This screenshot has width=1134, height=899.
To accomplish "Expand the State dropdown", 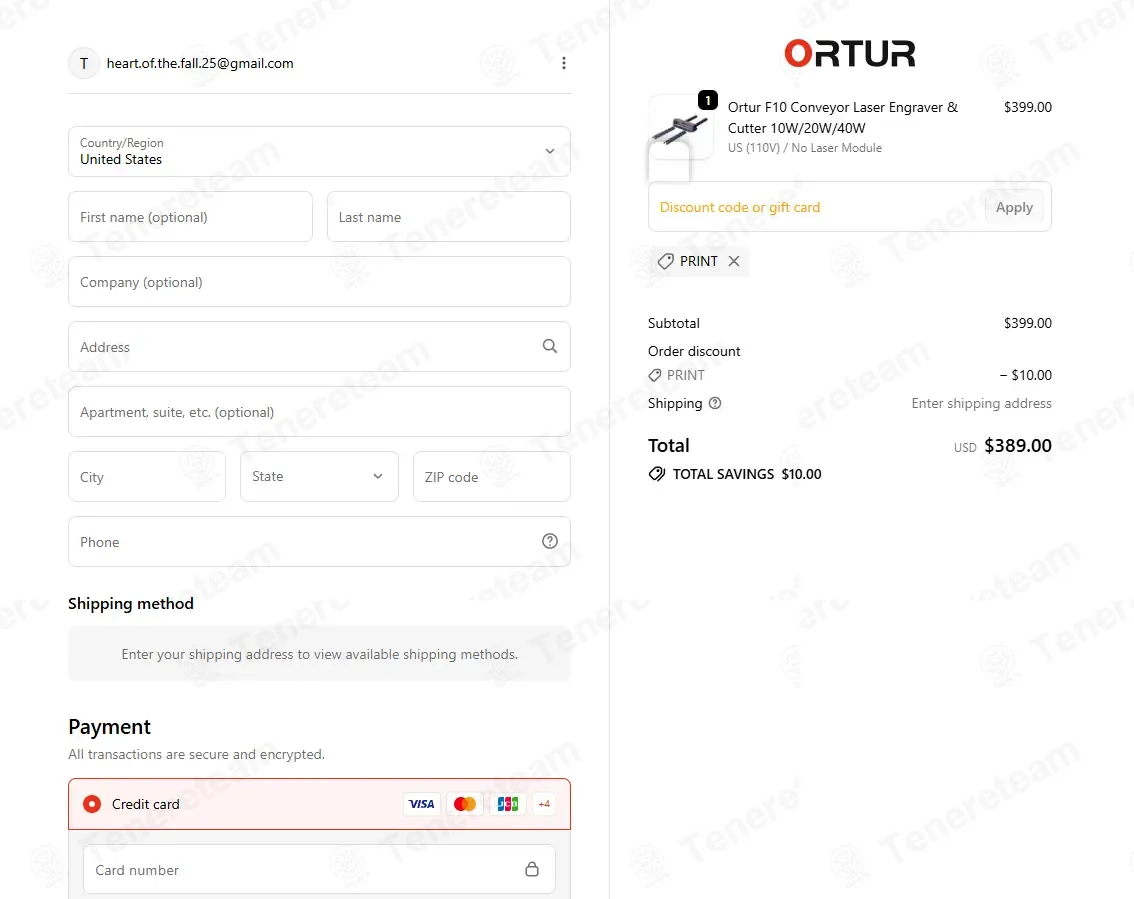I will coord(319,476).
